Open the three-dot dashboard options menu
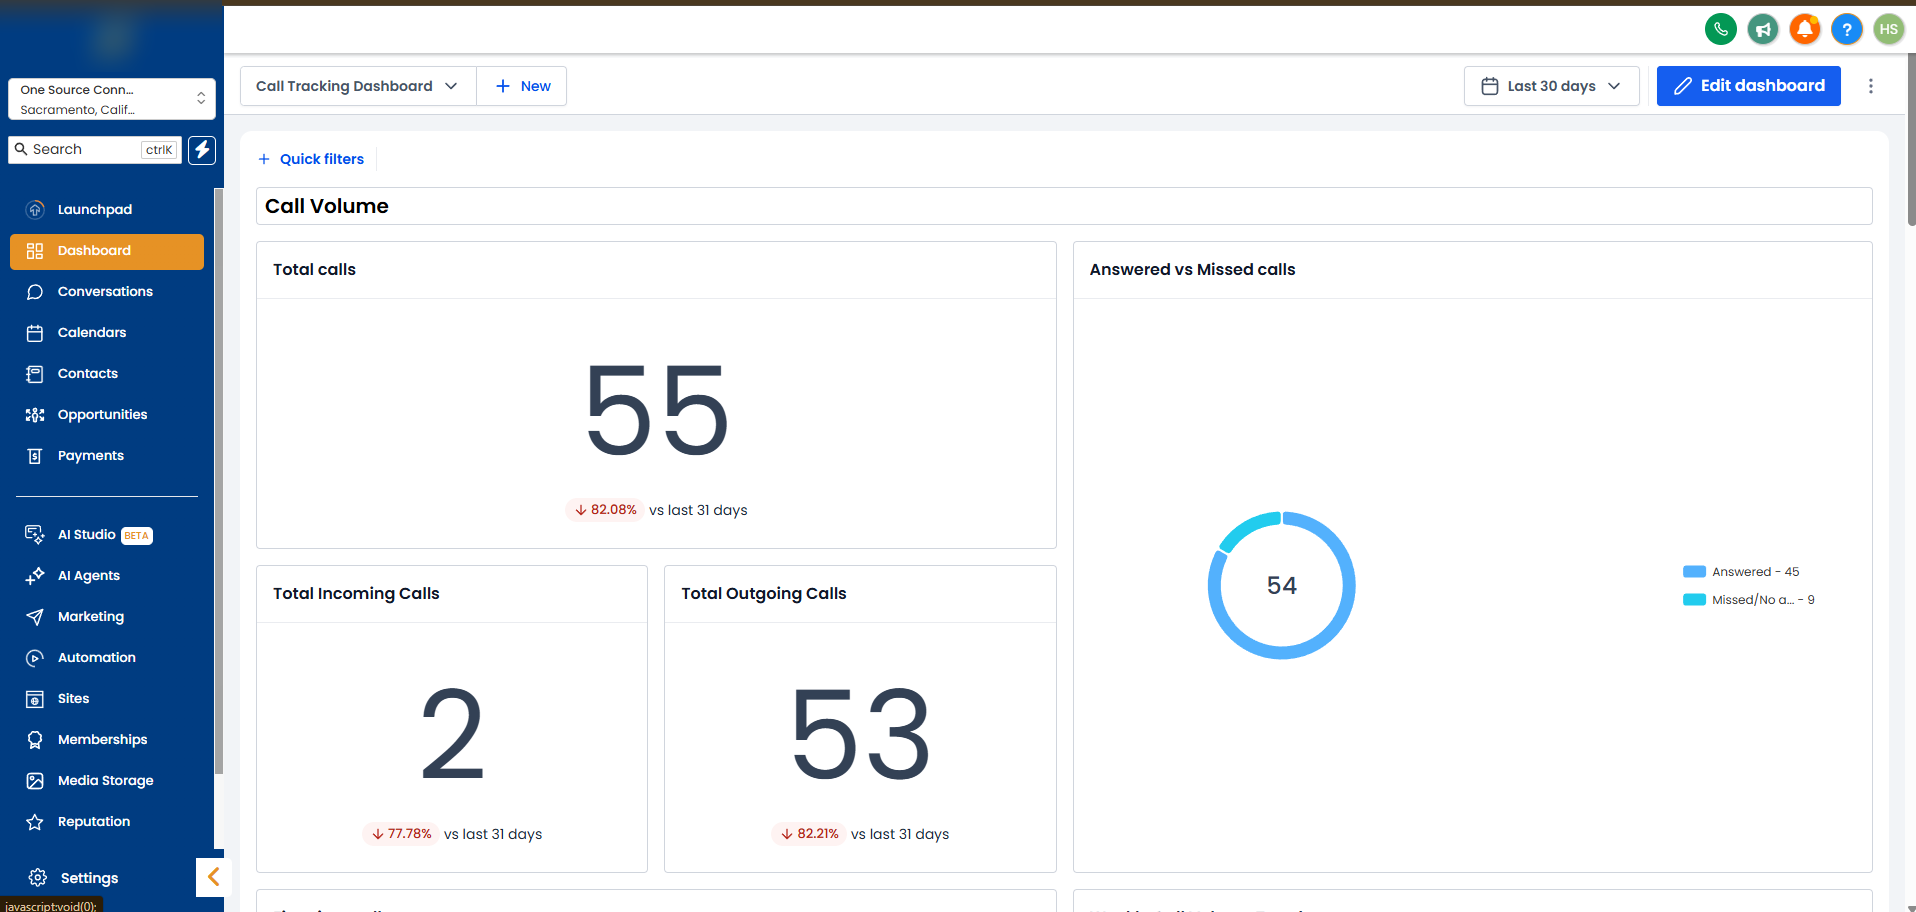Image resolution: width=1916 pixels, height=912 pixels. [x=1871, y=86]
